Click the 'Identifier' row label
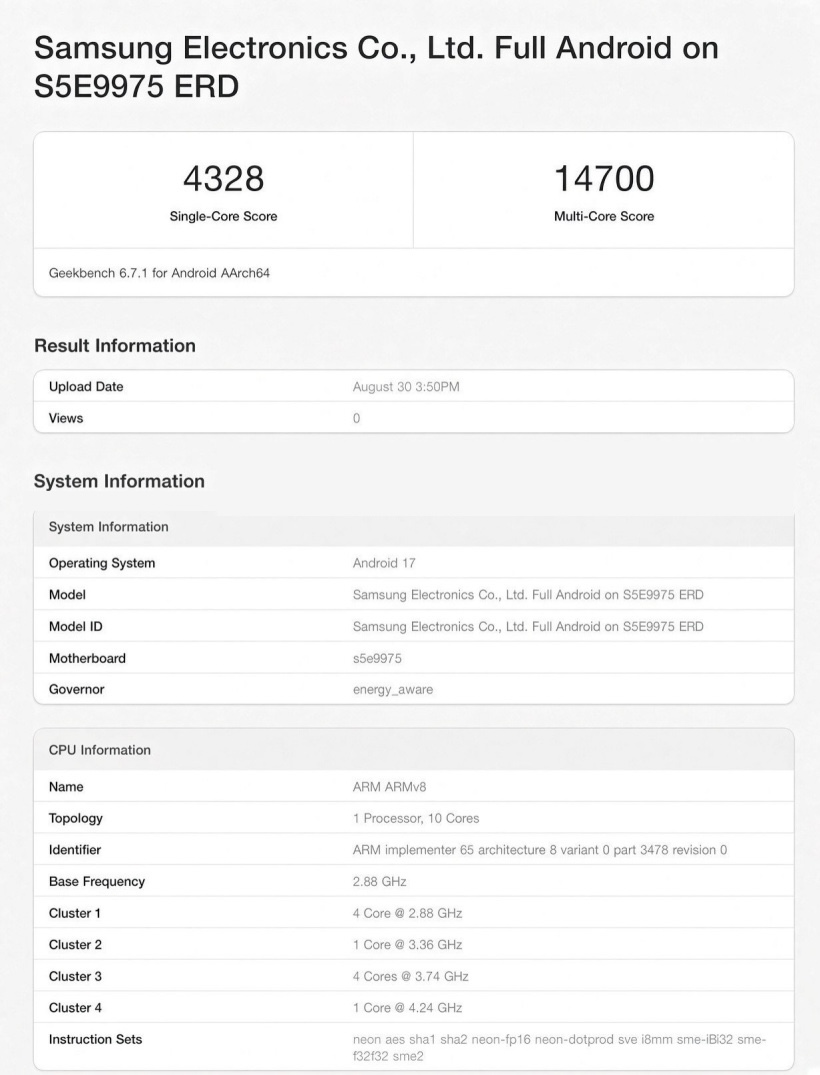 pos(75,850)
